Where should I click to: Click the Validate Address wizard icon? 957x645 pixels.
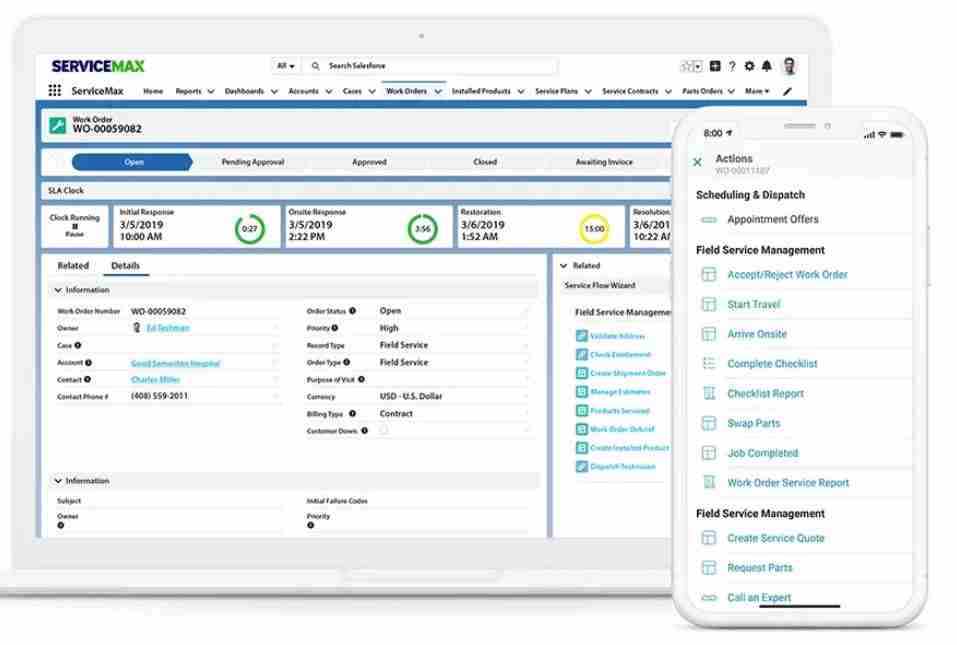tap(582, 337)
